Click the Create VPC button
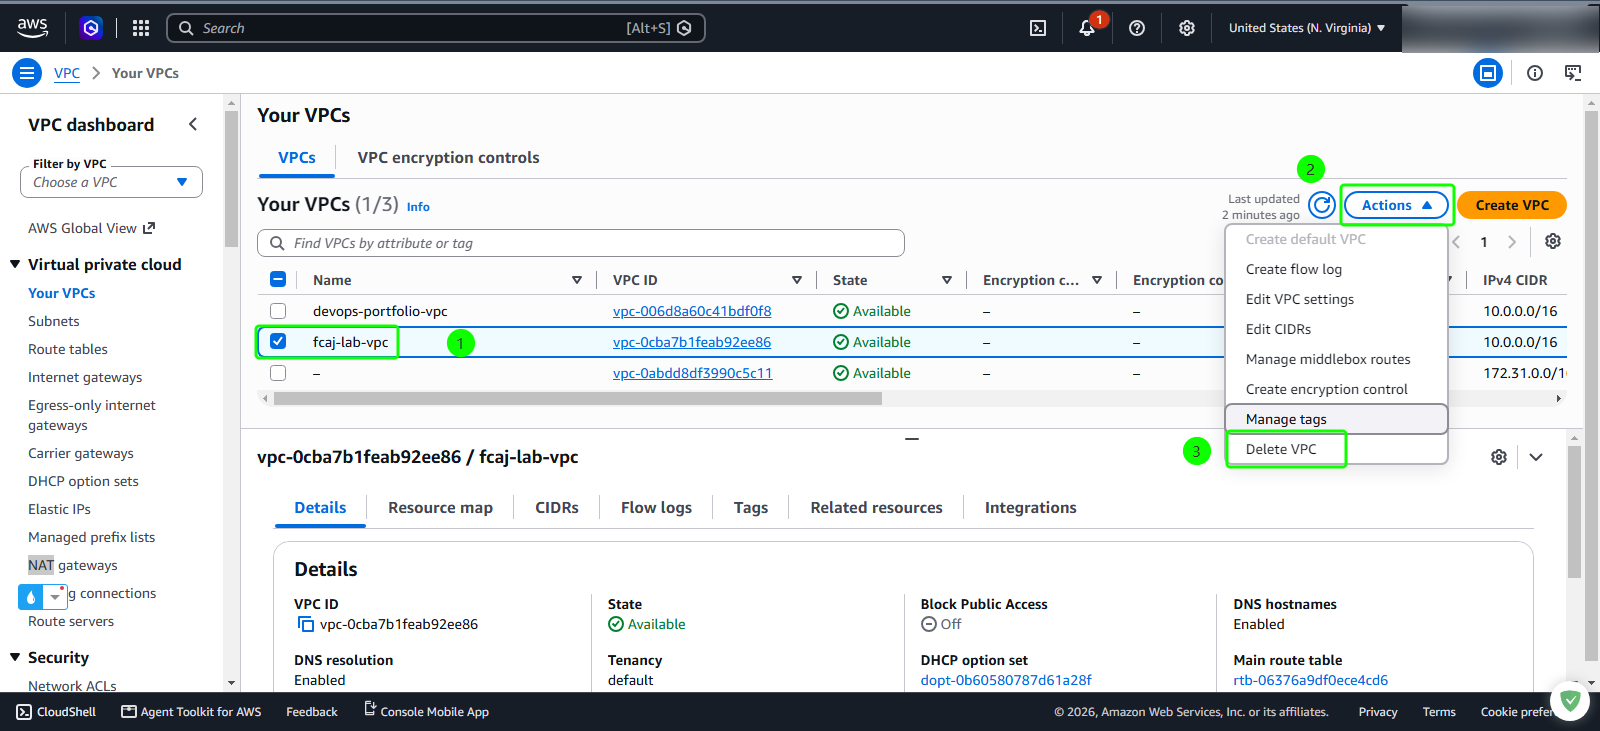The width and height of the screenshot is (1600, 731). [x=1512, y=205]
